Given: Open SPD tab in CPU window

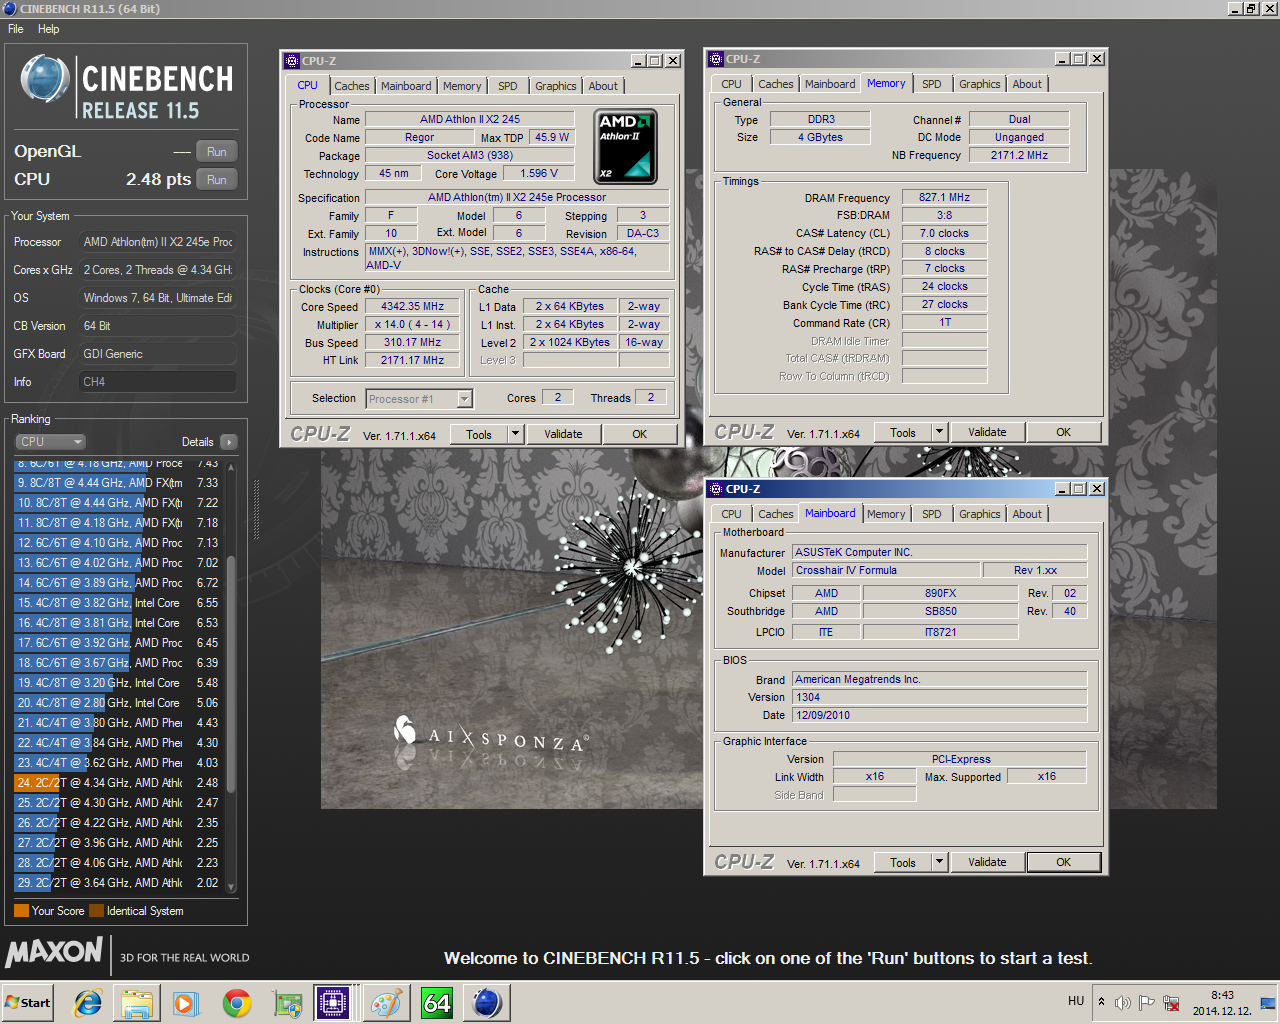Looking at the screenshot, I should click(508, 86).
